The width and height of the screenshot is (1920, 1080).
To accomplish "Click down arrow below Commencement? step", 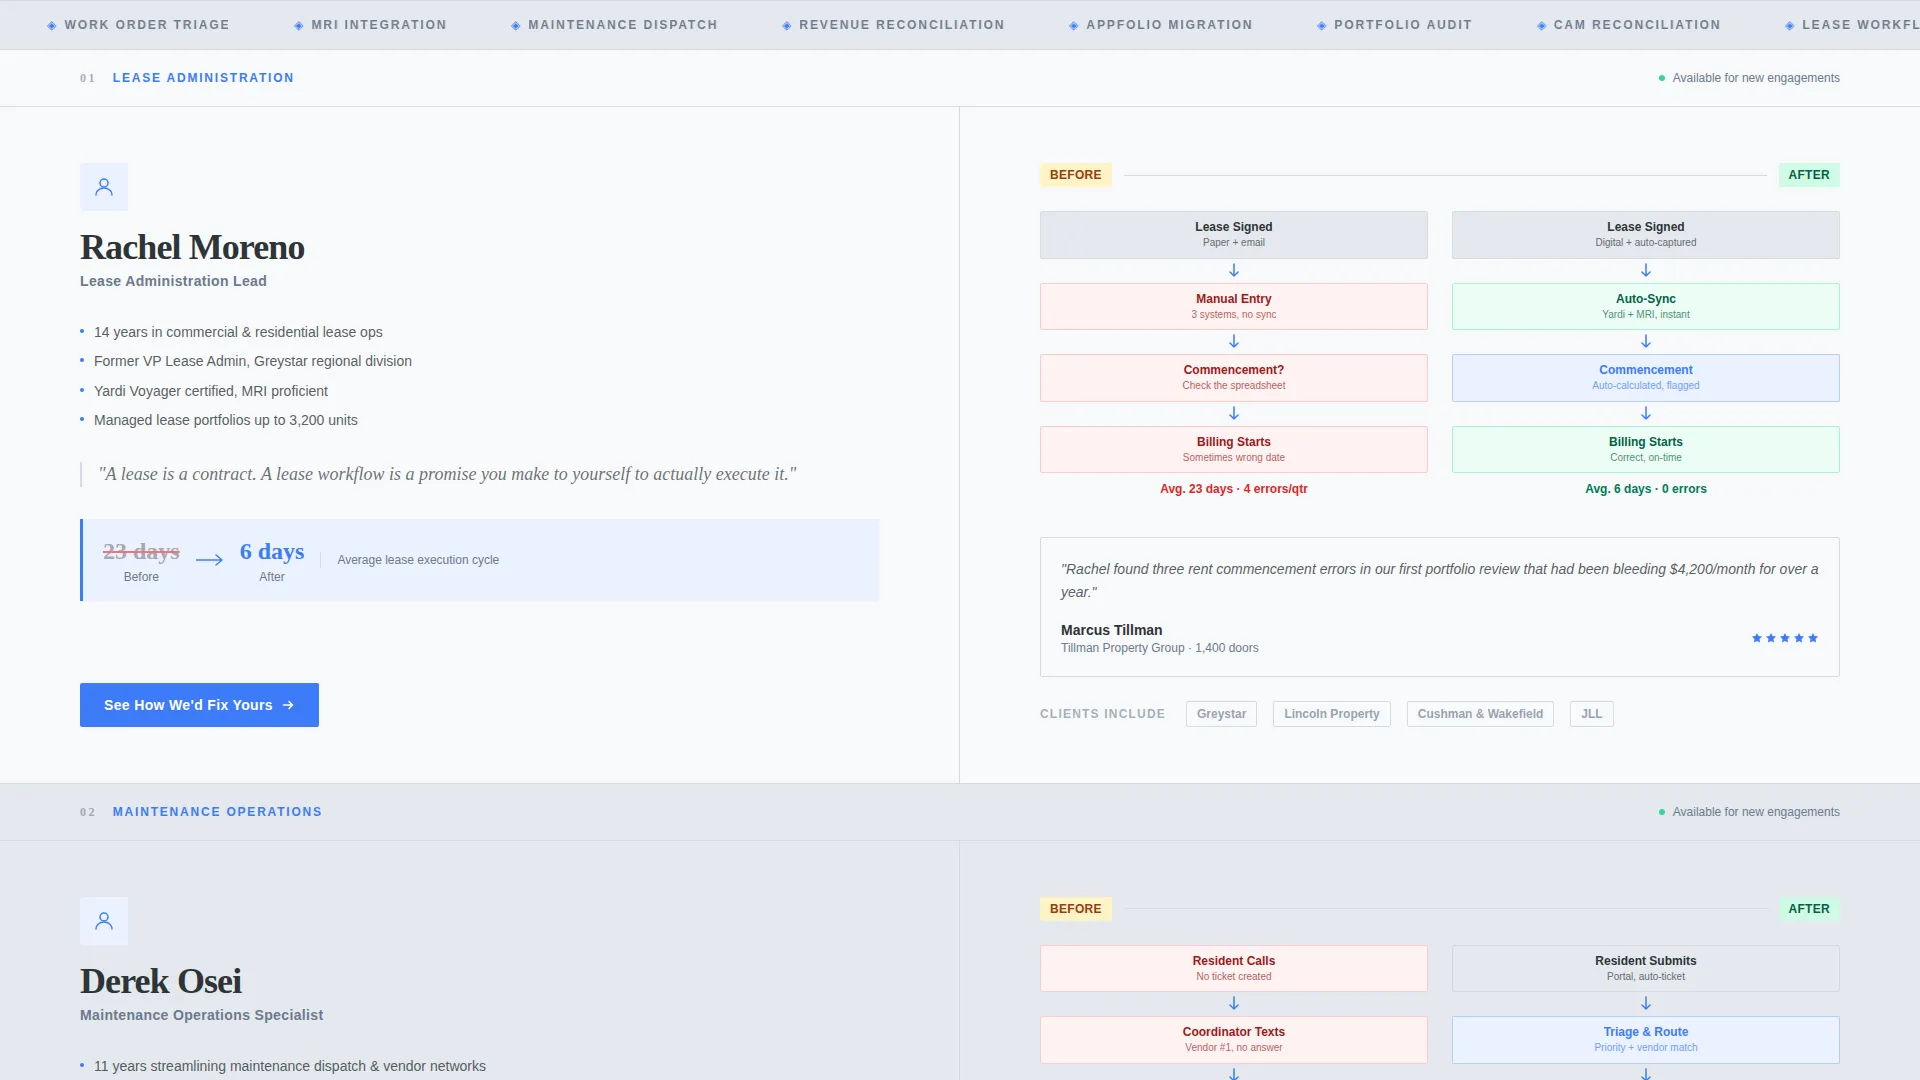I will tap(1234, 414).
